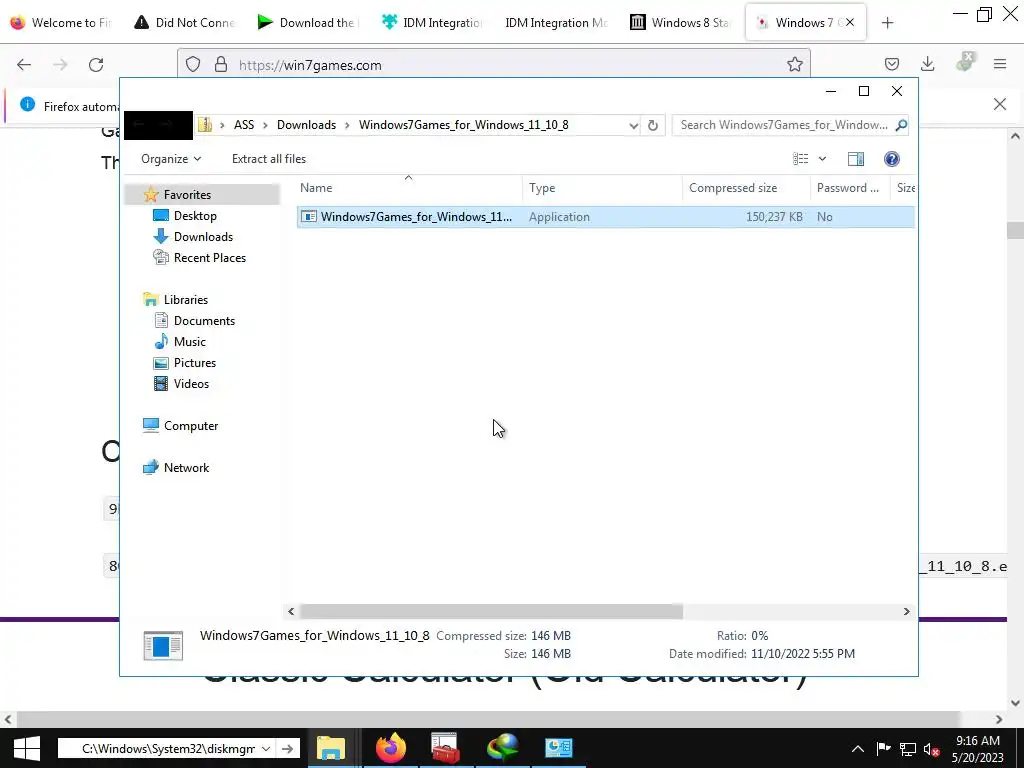Viewport: 1024px width, 768px height.
Task: Select Network in navigation pane
Action: [x=186, y=468]
